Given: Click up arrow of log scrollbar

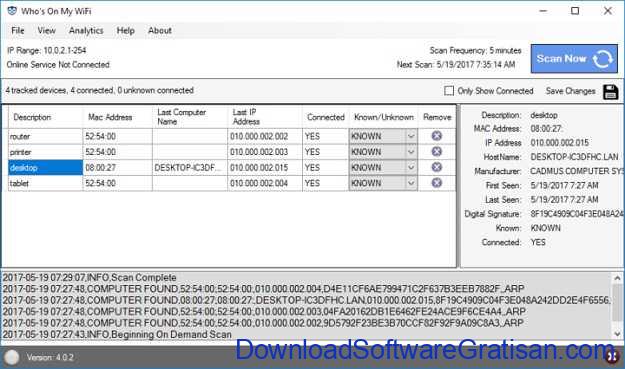Looking at the screenshot, I should tap(617, 278).
